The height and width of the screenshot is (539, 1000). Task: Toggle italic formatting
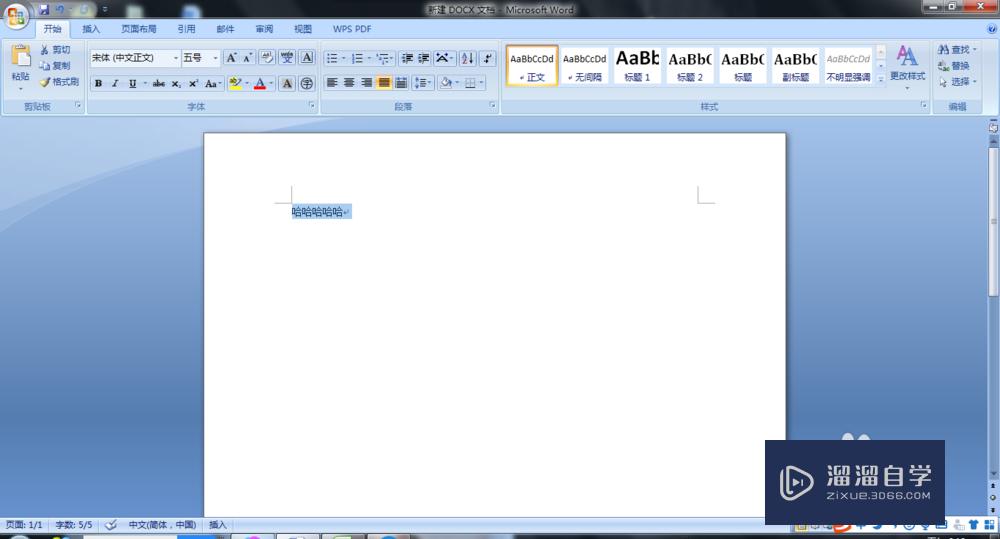pos(115,84)
